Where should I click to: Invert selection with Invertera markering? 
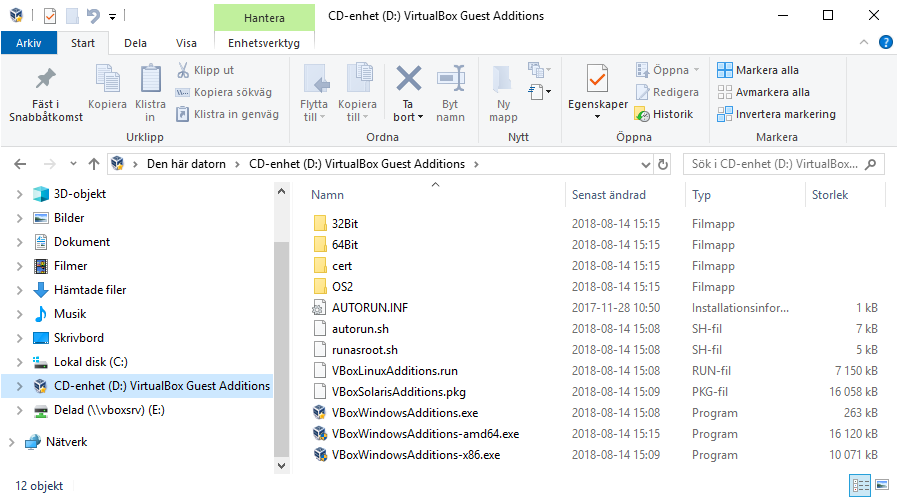[776, 114]
